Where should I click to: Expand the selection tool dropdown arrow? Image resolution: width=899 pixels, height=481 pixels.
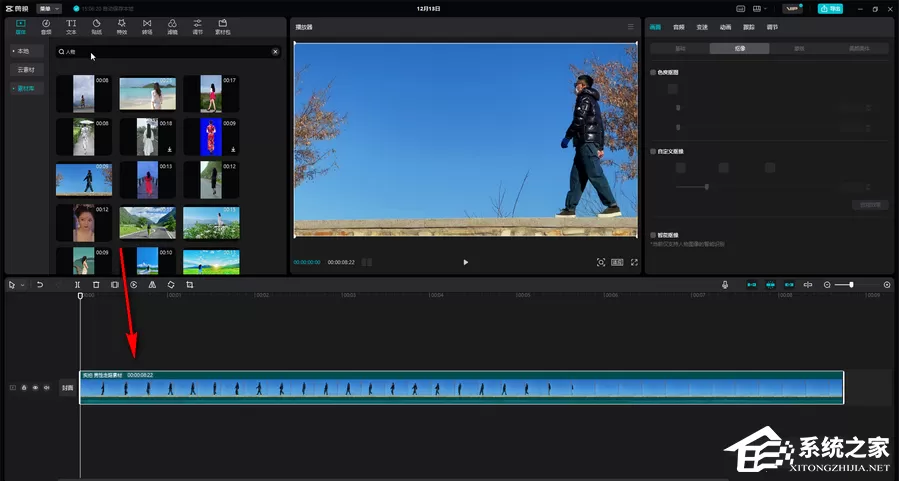22,286
